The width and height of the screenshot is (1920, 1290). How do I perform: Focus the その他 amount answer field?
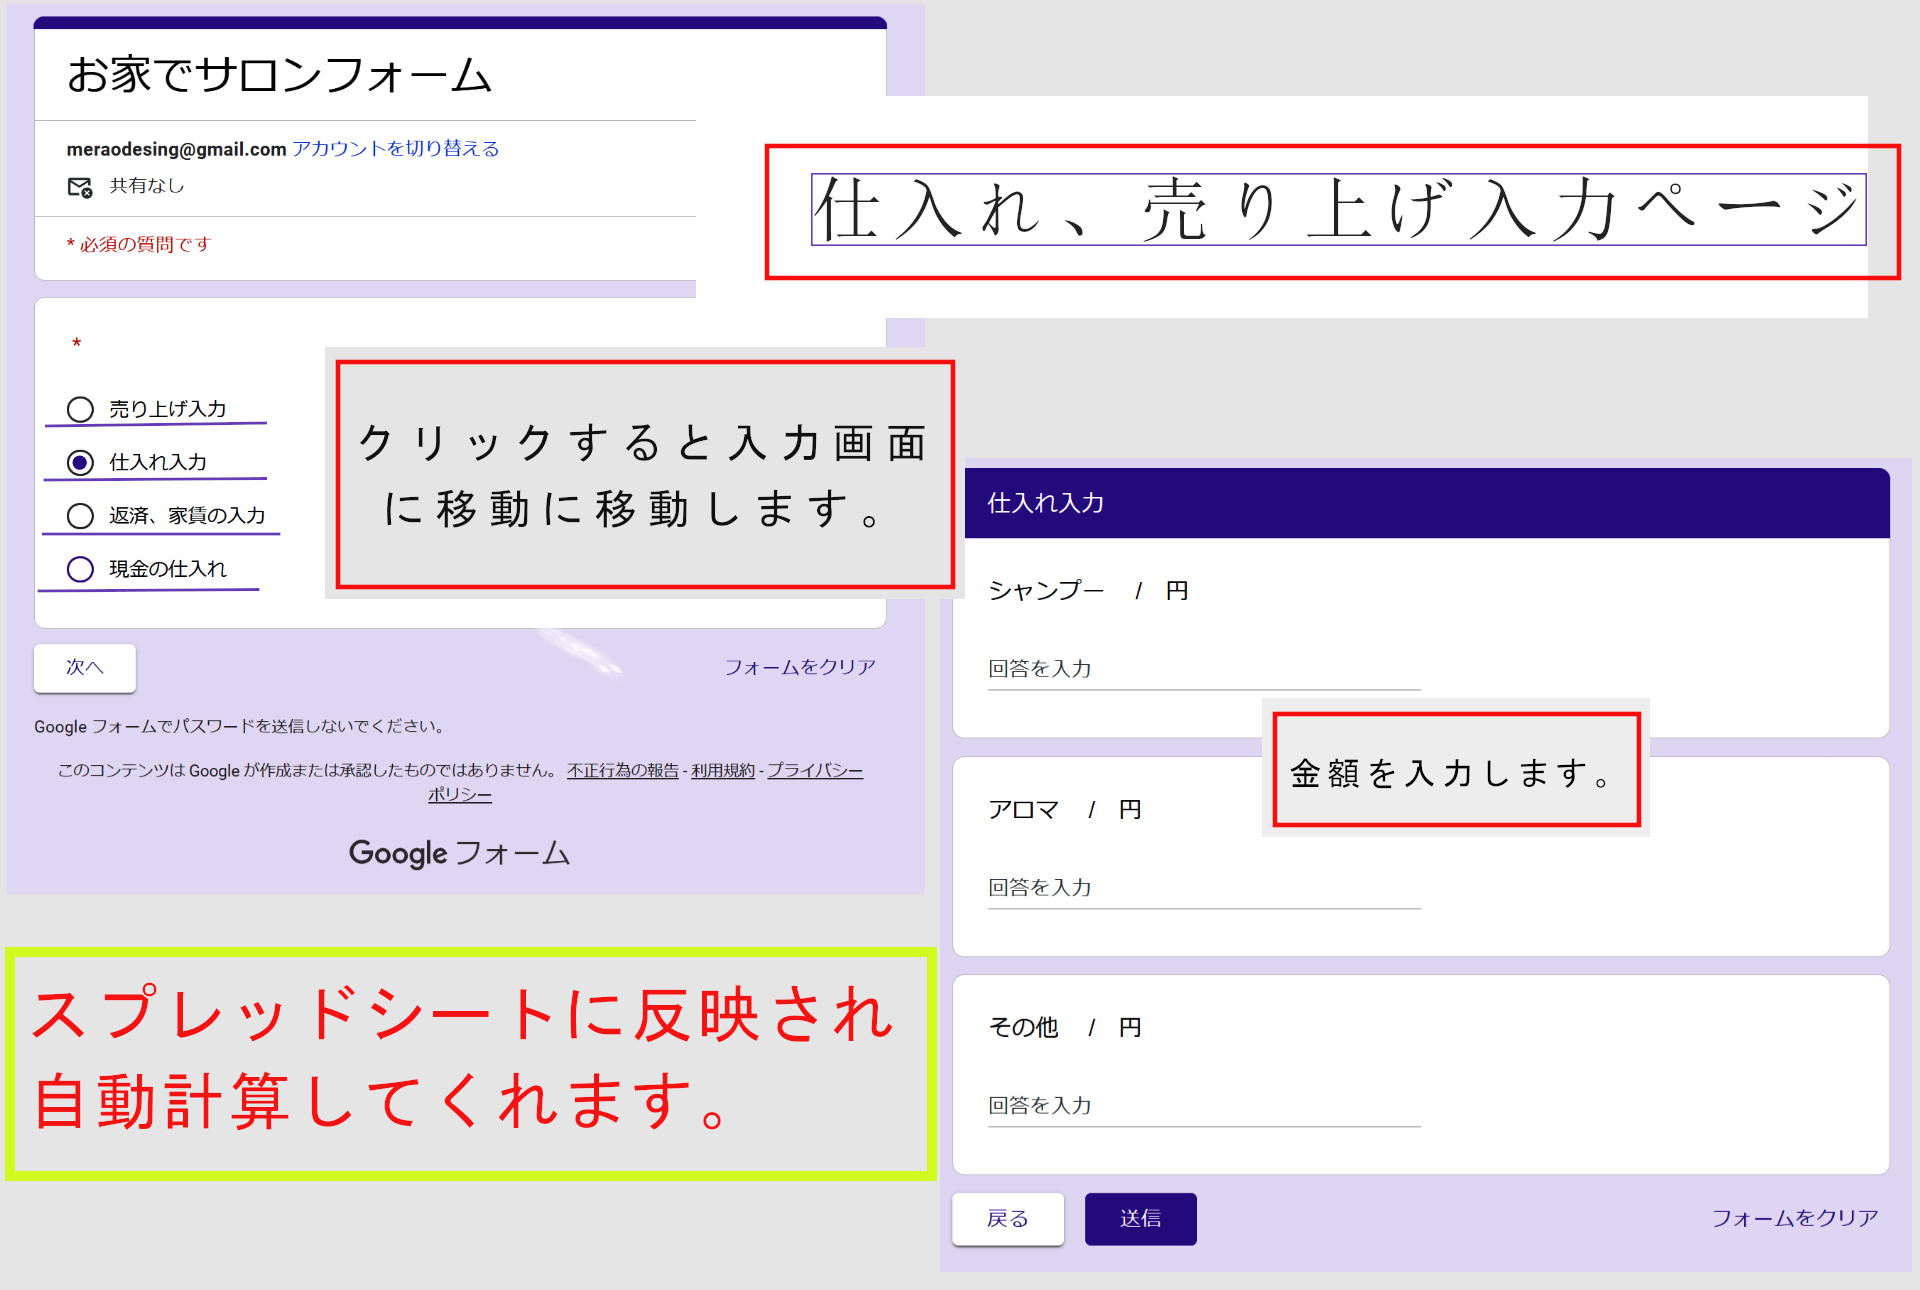1203,1106
